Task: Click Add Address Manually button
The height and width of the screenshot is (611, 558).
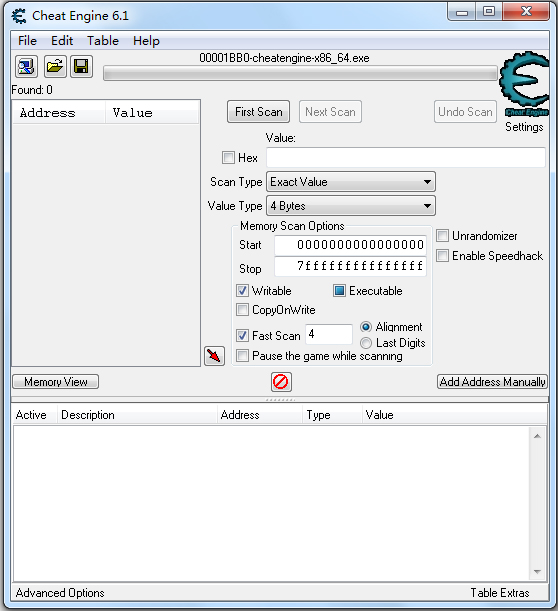Action: (x=492, y=382)
